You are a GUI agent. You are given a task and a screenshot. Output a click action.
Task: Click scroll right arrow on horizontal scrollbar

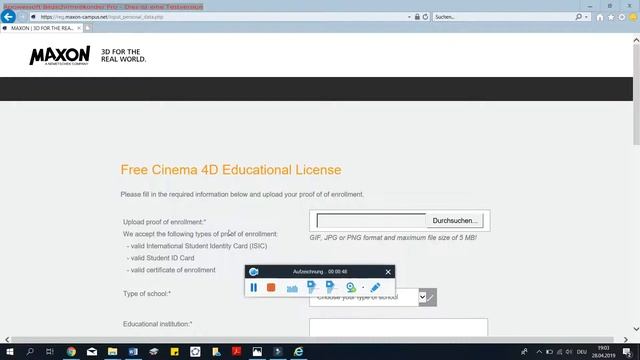pos(626,340)
